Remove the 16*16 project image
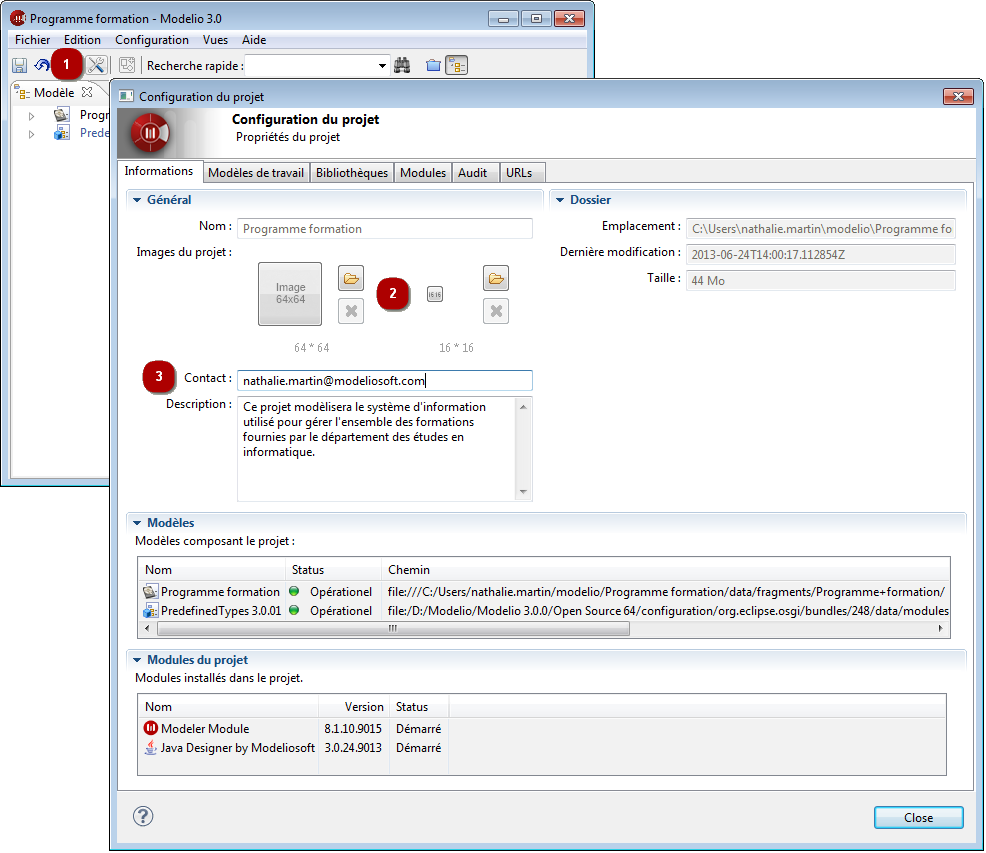 (496, 311)
